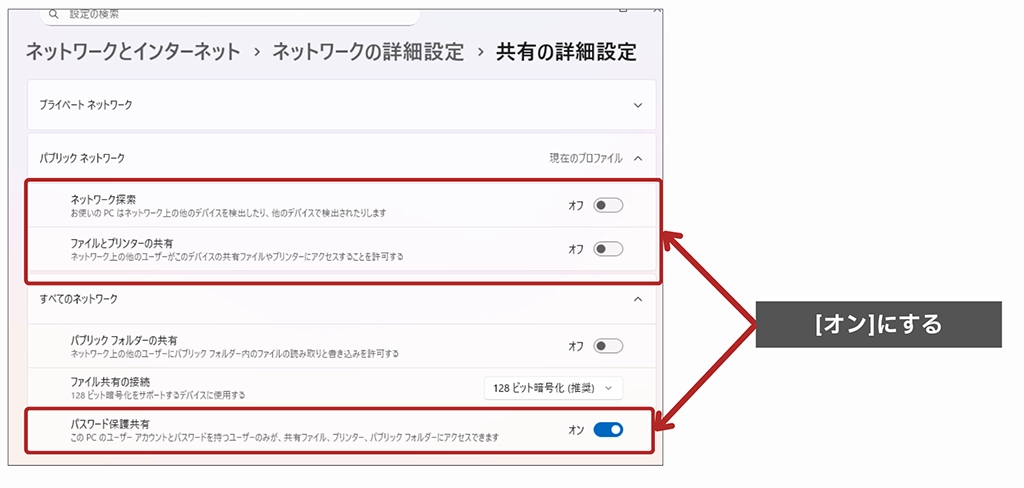The image size is (1024, 488).
Task: Disable the パスワード保護共有 toggle
Action: coord(608,429)
